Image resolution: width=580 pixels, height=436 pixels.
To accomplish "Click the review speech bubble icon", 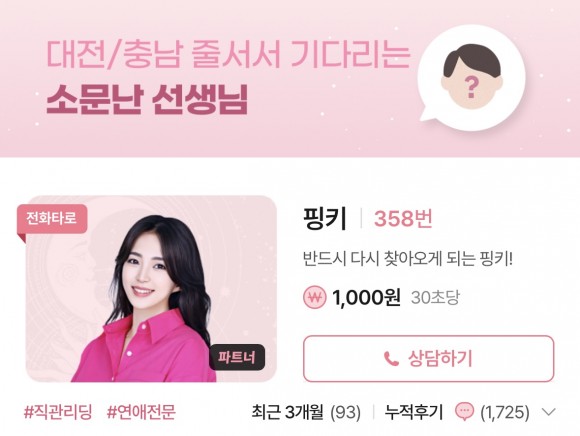I will [464, 412].
